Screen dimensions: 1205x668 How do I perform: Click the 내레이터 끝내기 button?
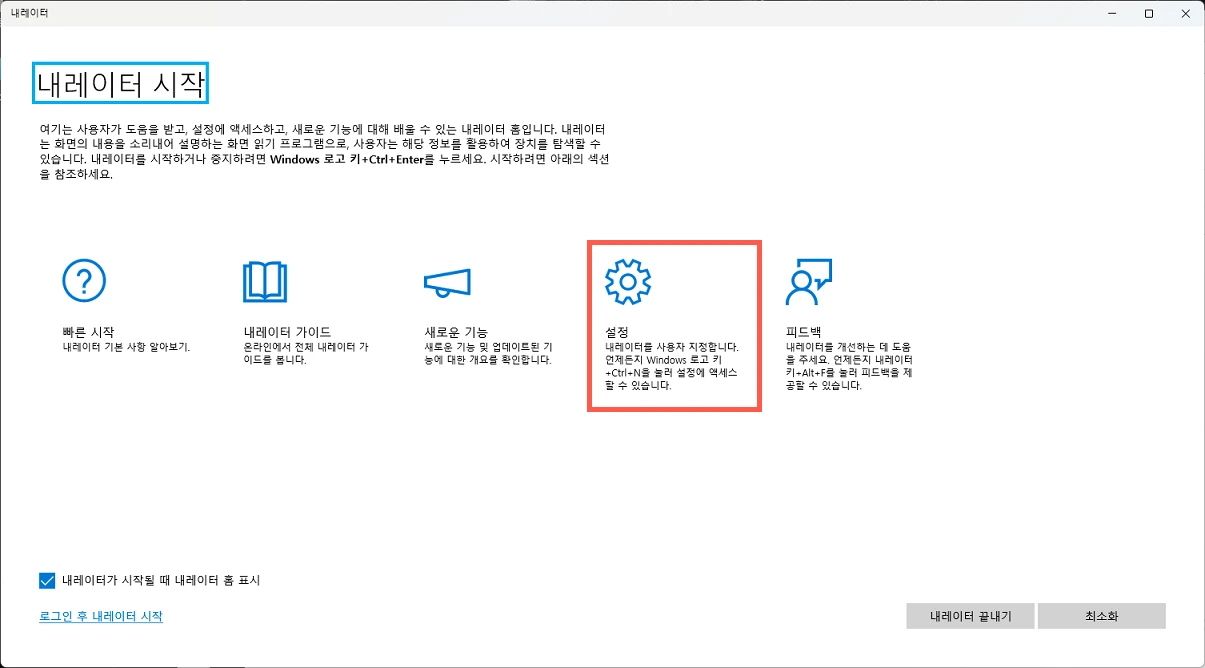pyautogui.click(x=969, y=616)
